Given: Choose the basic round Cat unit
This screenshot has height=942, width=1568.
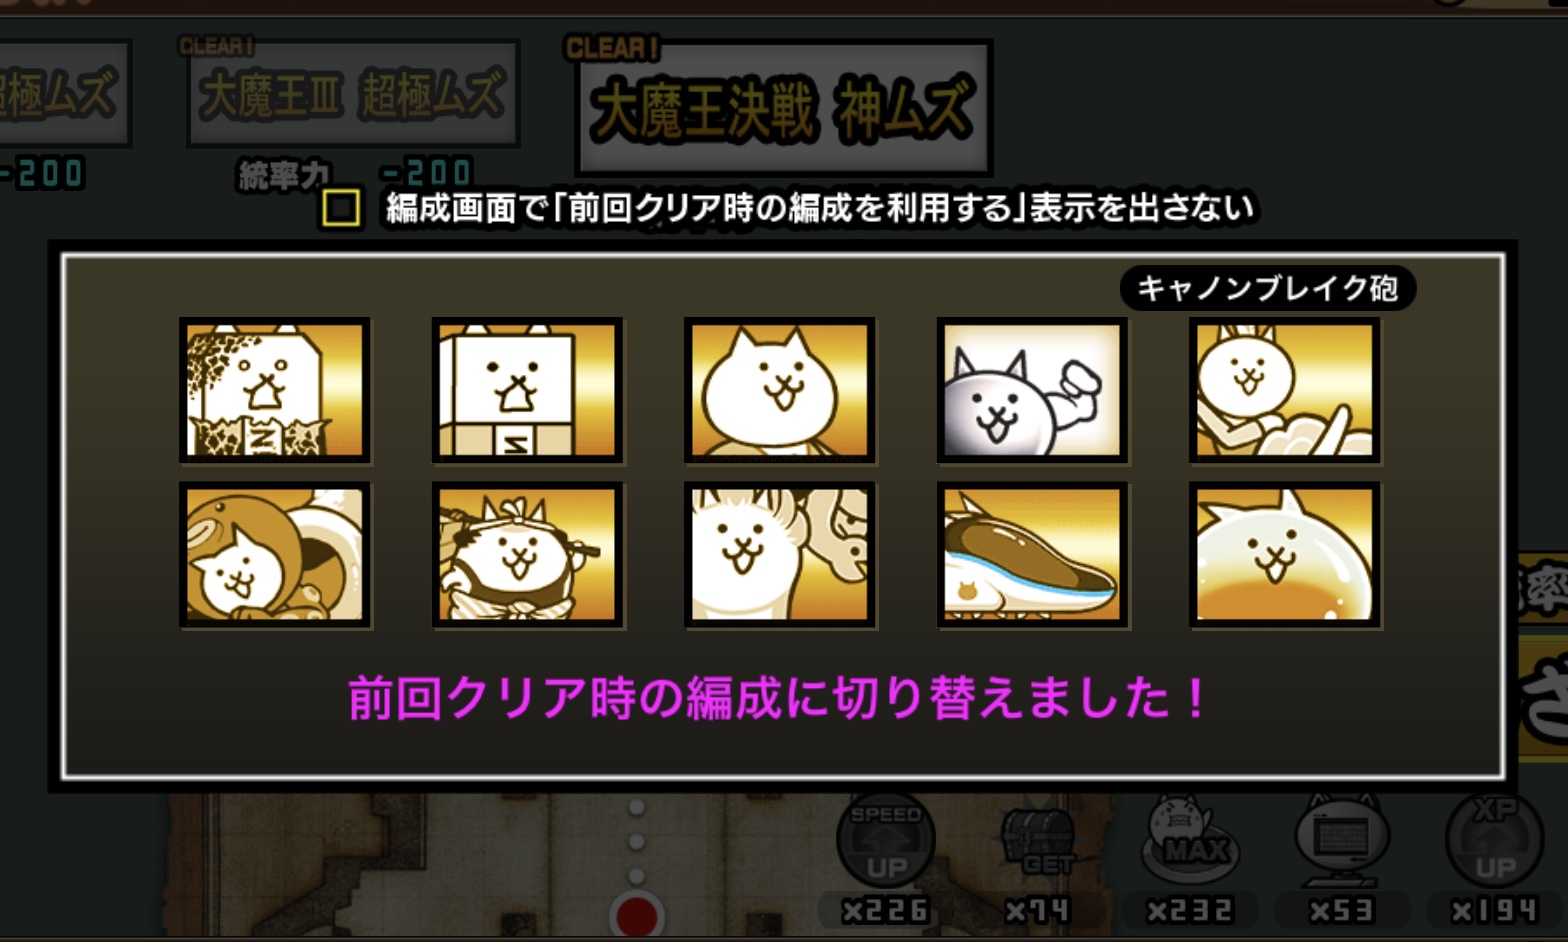Looking at the screenshot, I should point(779,390).
